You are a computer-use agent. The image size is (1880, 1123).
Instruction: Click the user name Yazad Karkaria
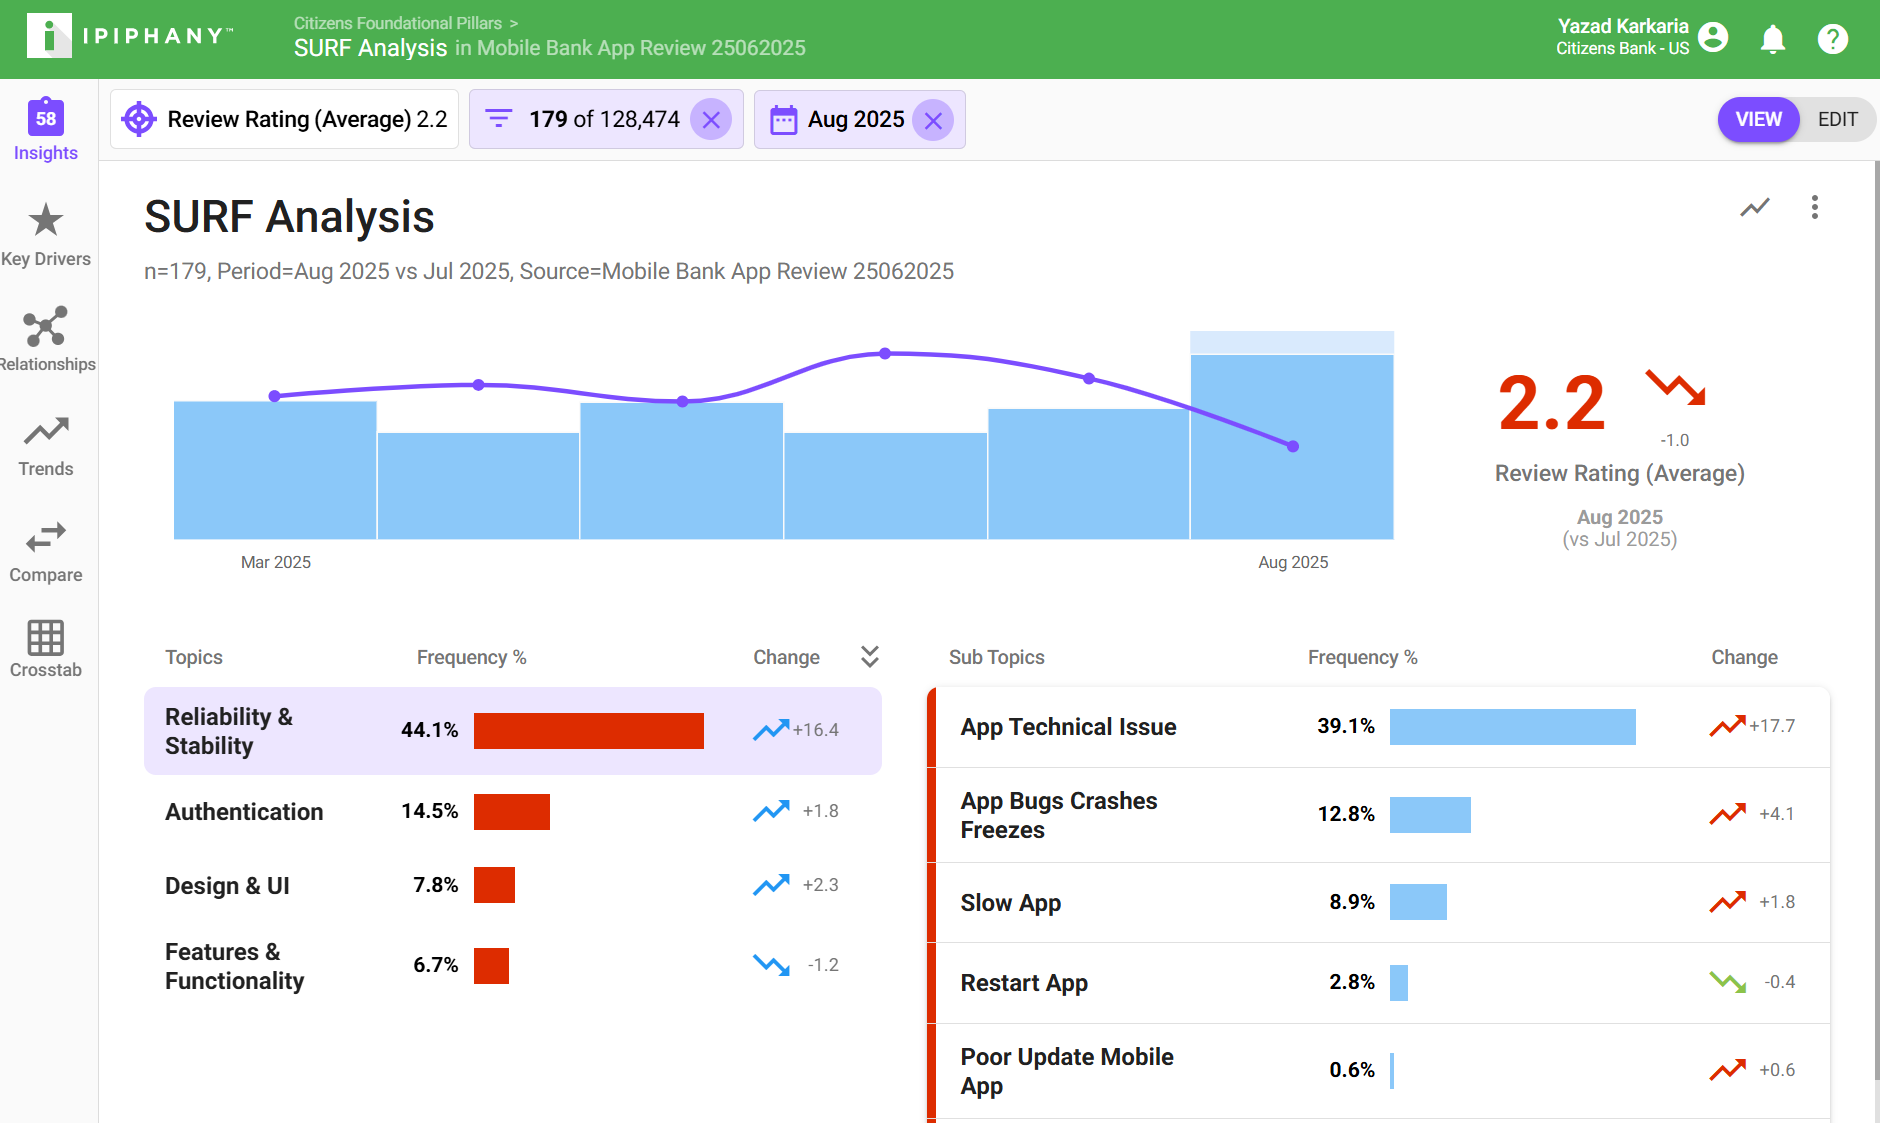point(1623,26)
